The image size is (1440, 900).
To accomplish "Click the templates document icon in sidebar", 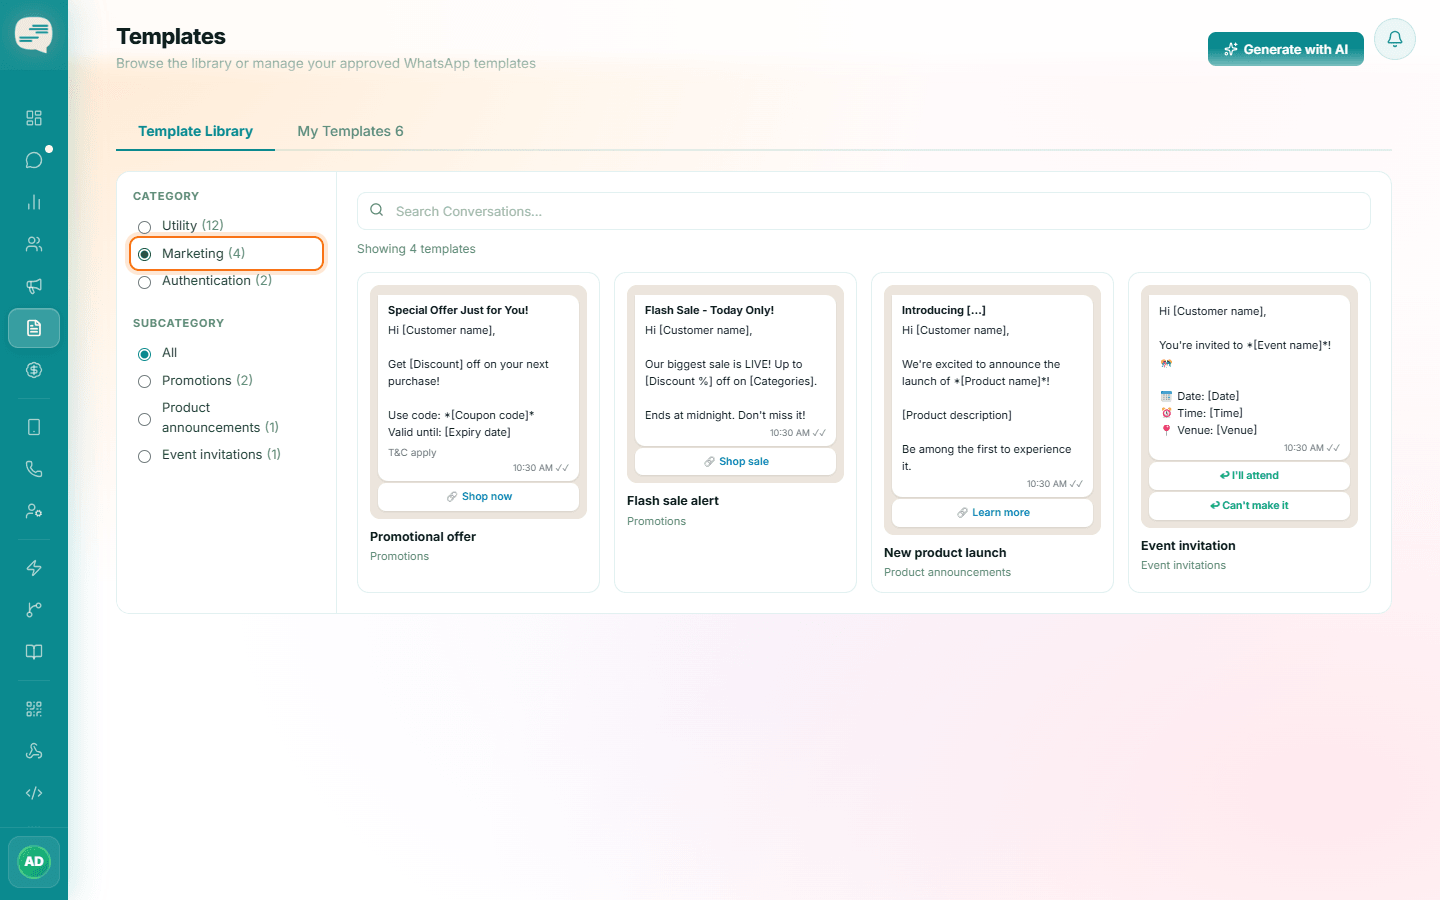I will click(x=34, y=328).
